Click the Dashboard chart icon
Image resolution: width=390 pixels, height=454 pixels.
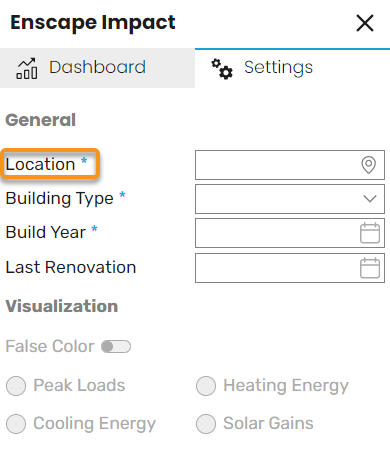click(27, 68)
